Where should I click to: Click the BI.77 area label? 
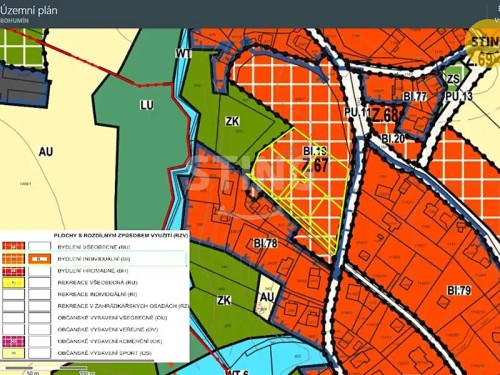click(415, 97)
